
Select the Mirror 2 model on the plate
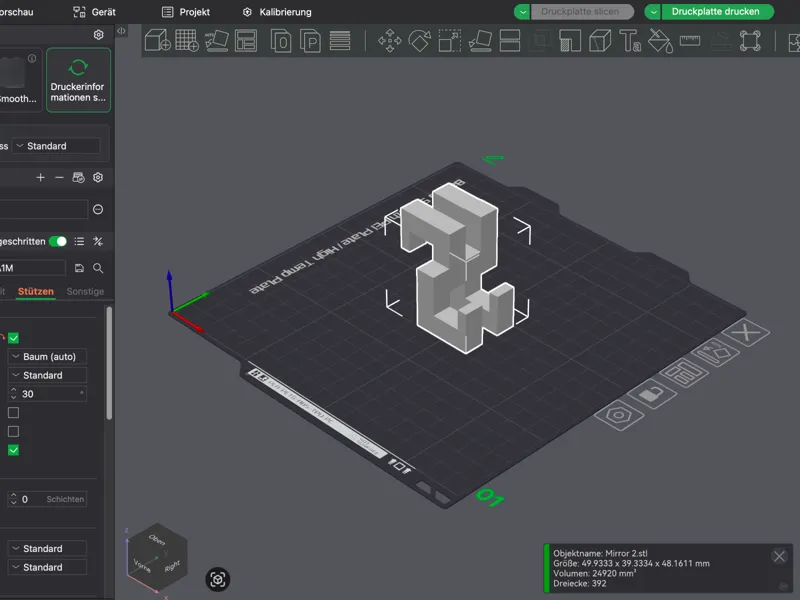click(457, 268)
